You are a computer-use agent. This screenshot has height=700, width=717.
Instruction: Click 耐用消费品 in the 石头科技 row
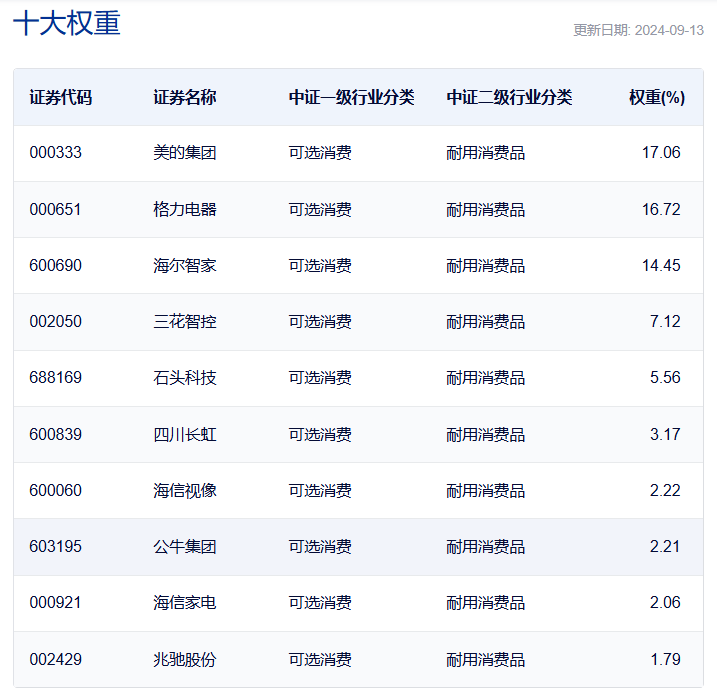pyautogui.click(x=485, y=377)
